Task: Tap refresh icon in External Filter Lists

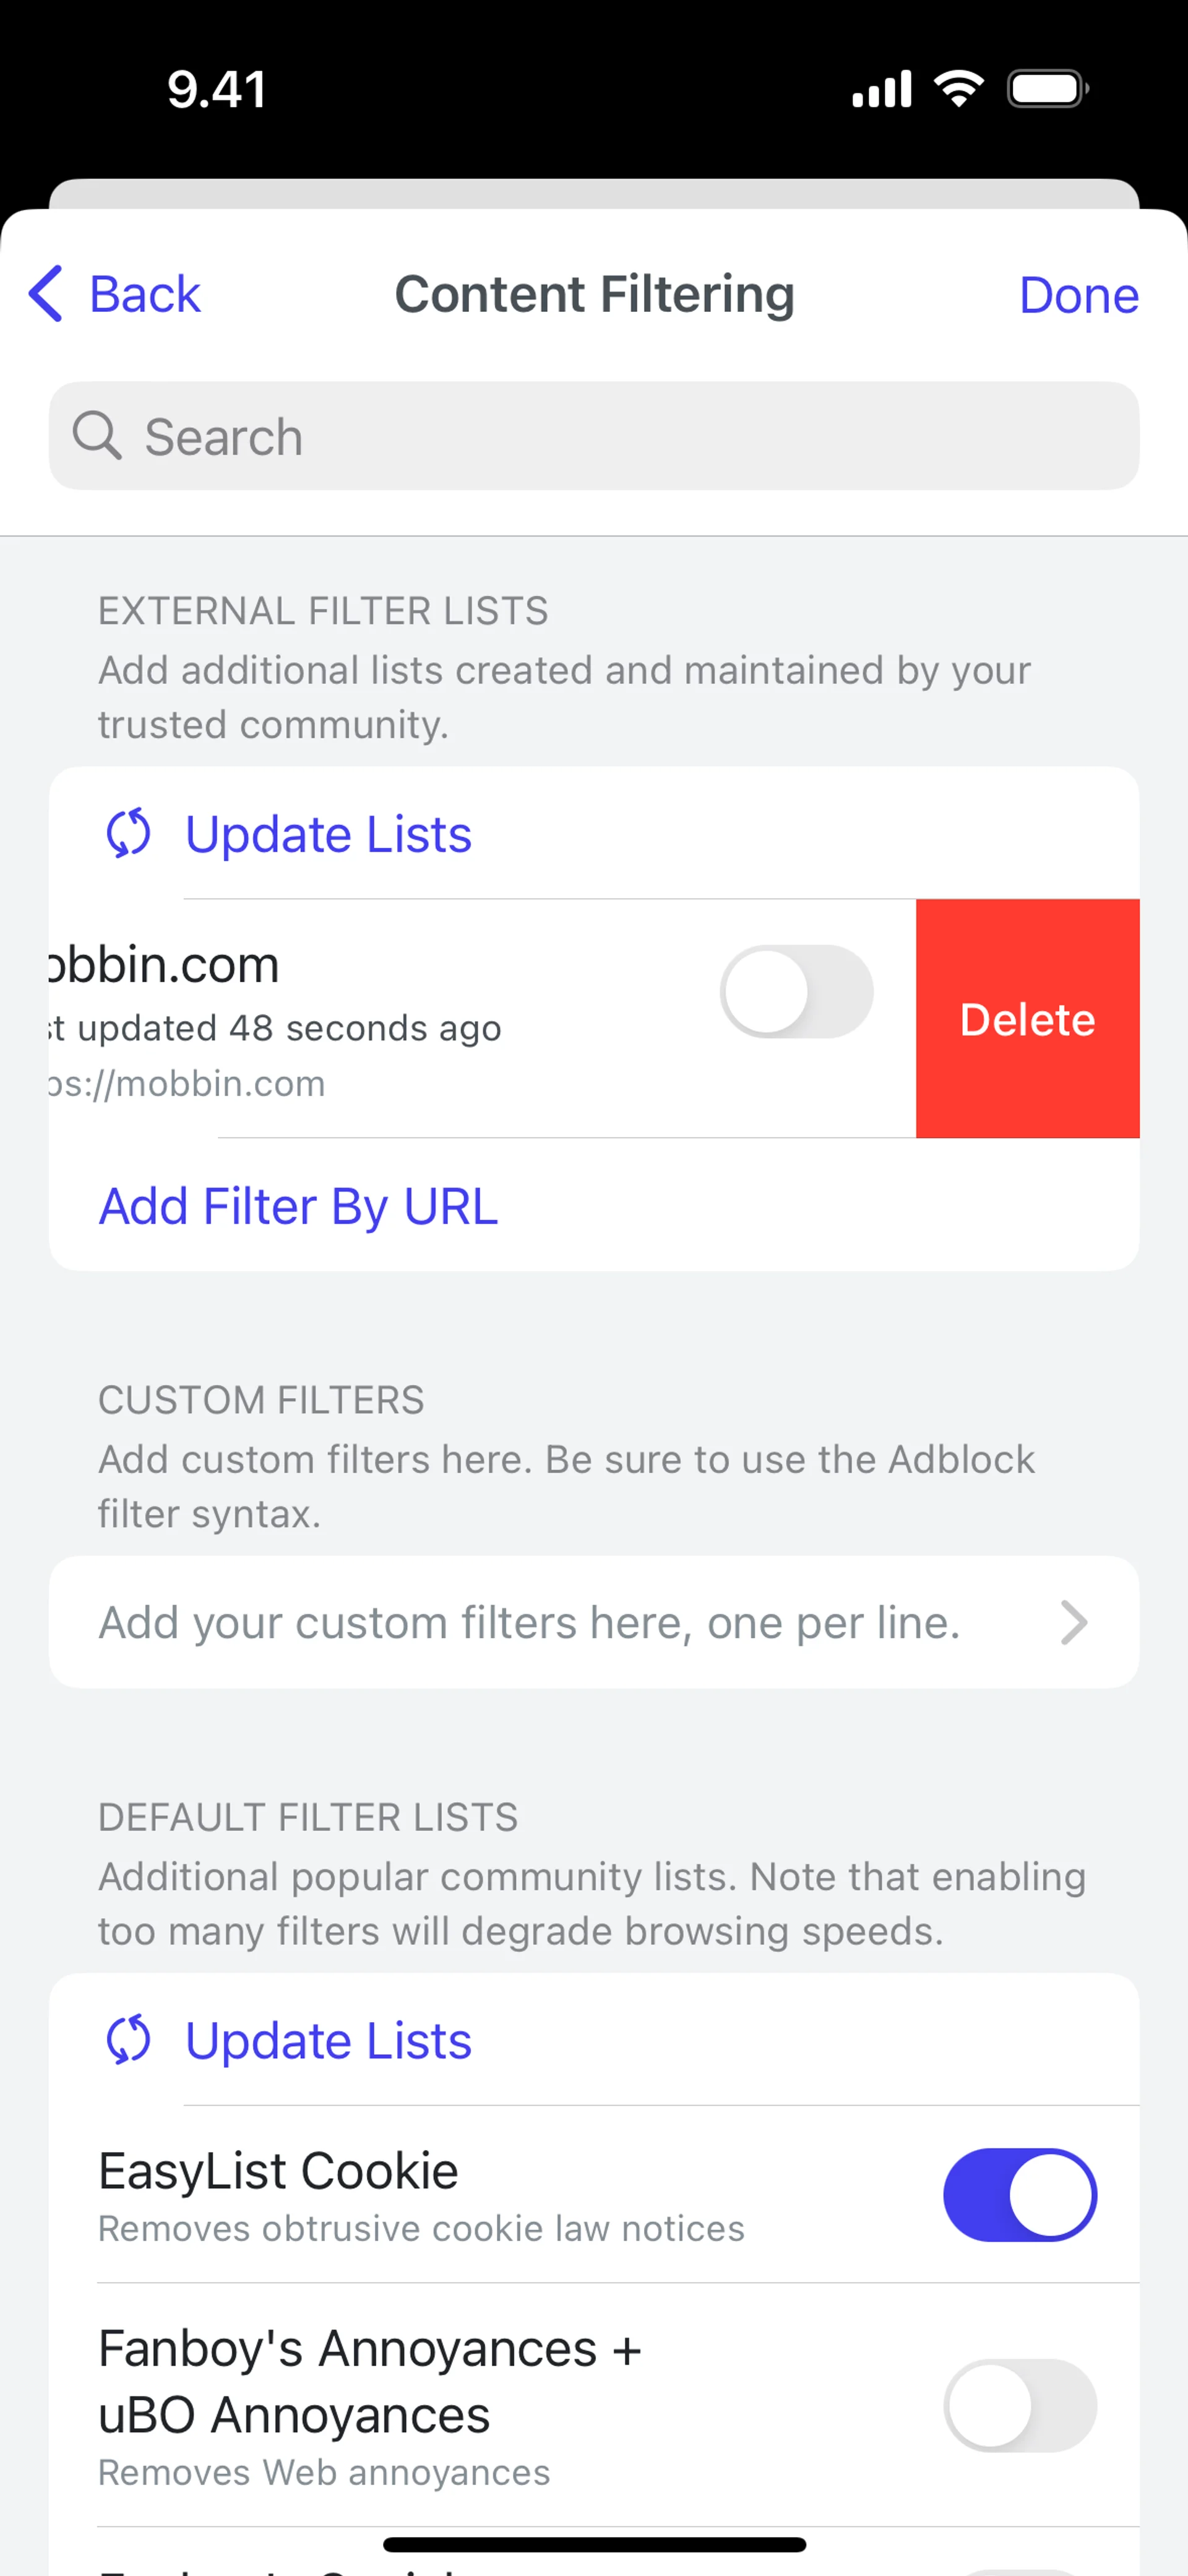Action: click(129, 833)
